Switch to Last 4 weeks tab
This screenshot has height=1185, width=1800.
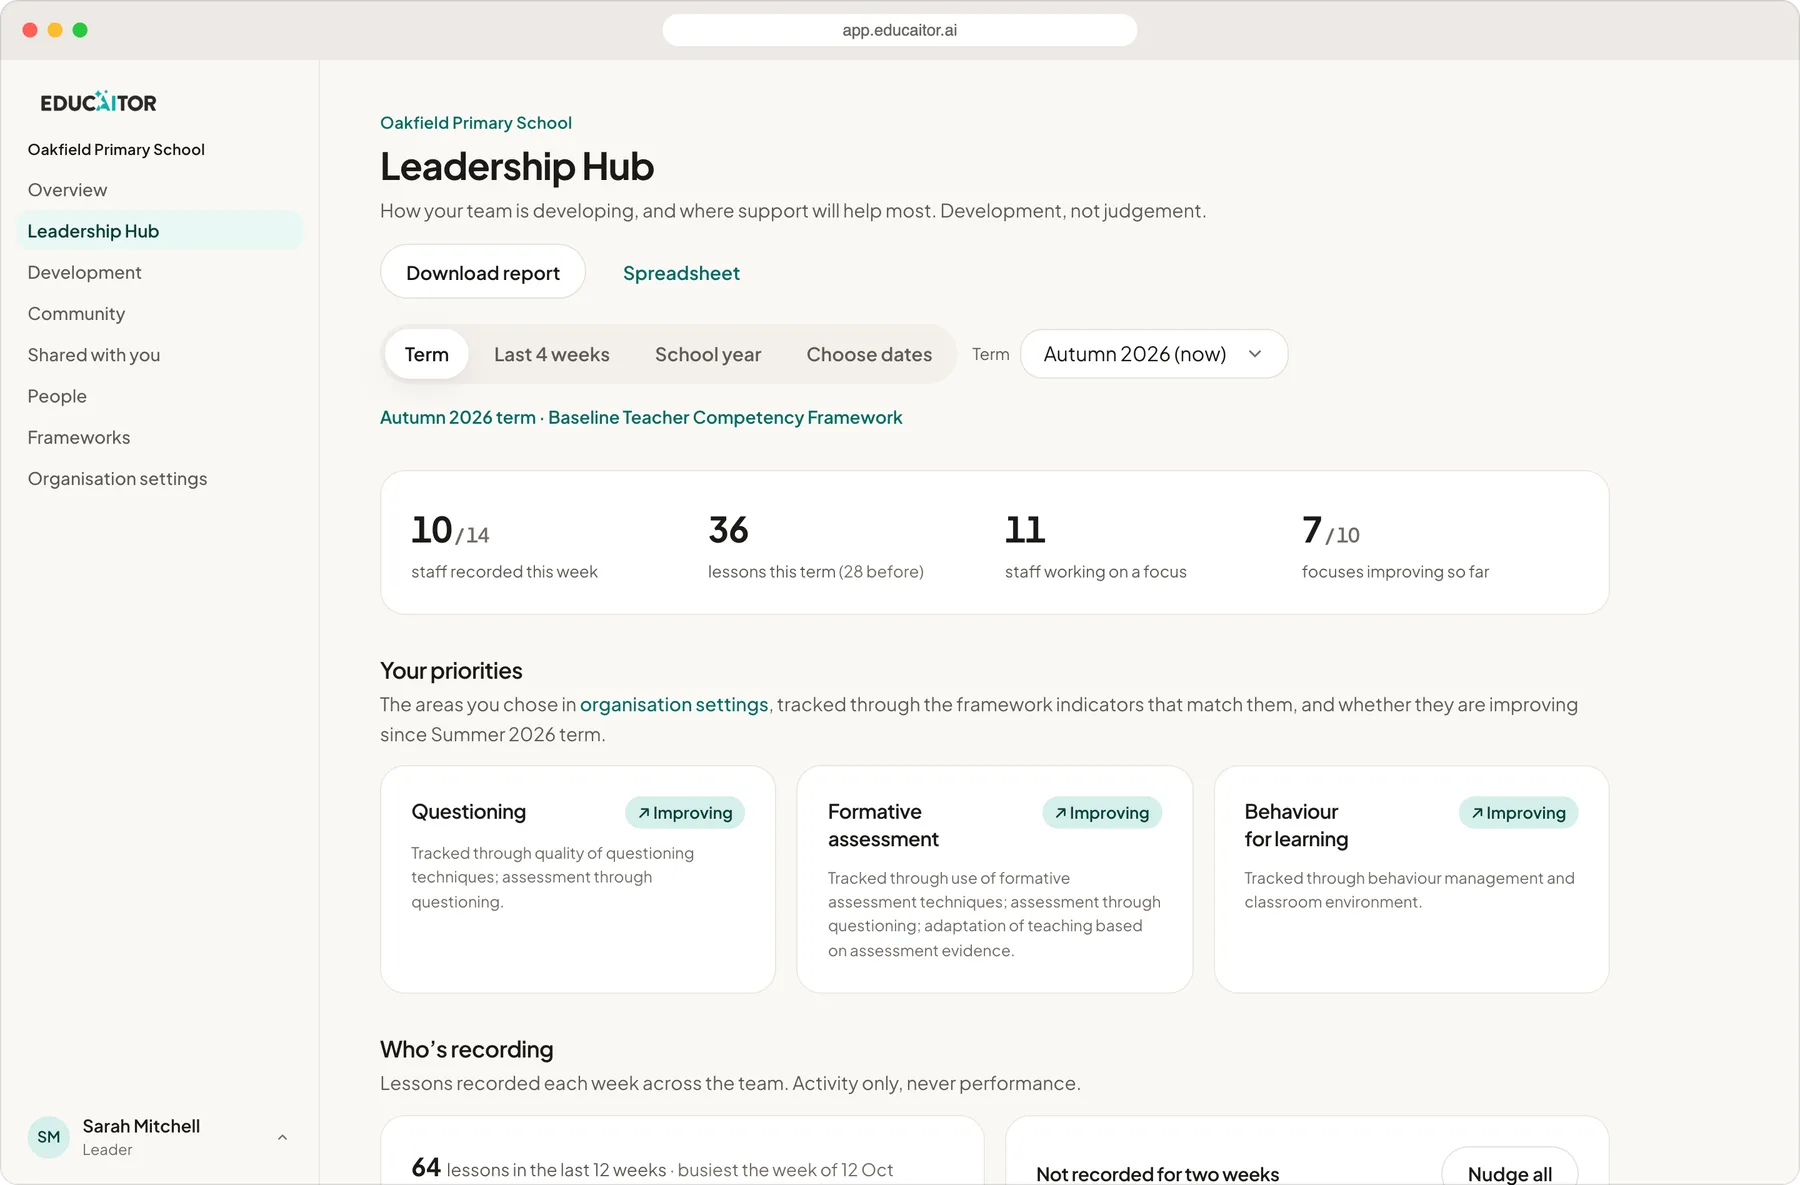tap(552, 354)
